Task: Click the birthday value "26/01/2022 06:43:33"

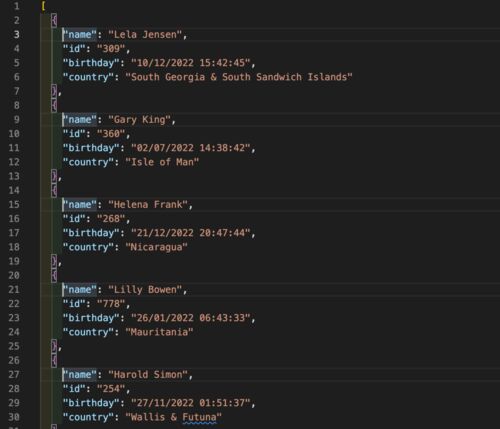Action: [x=191, y=318]
